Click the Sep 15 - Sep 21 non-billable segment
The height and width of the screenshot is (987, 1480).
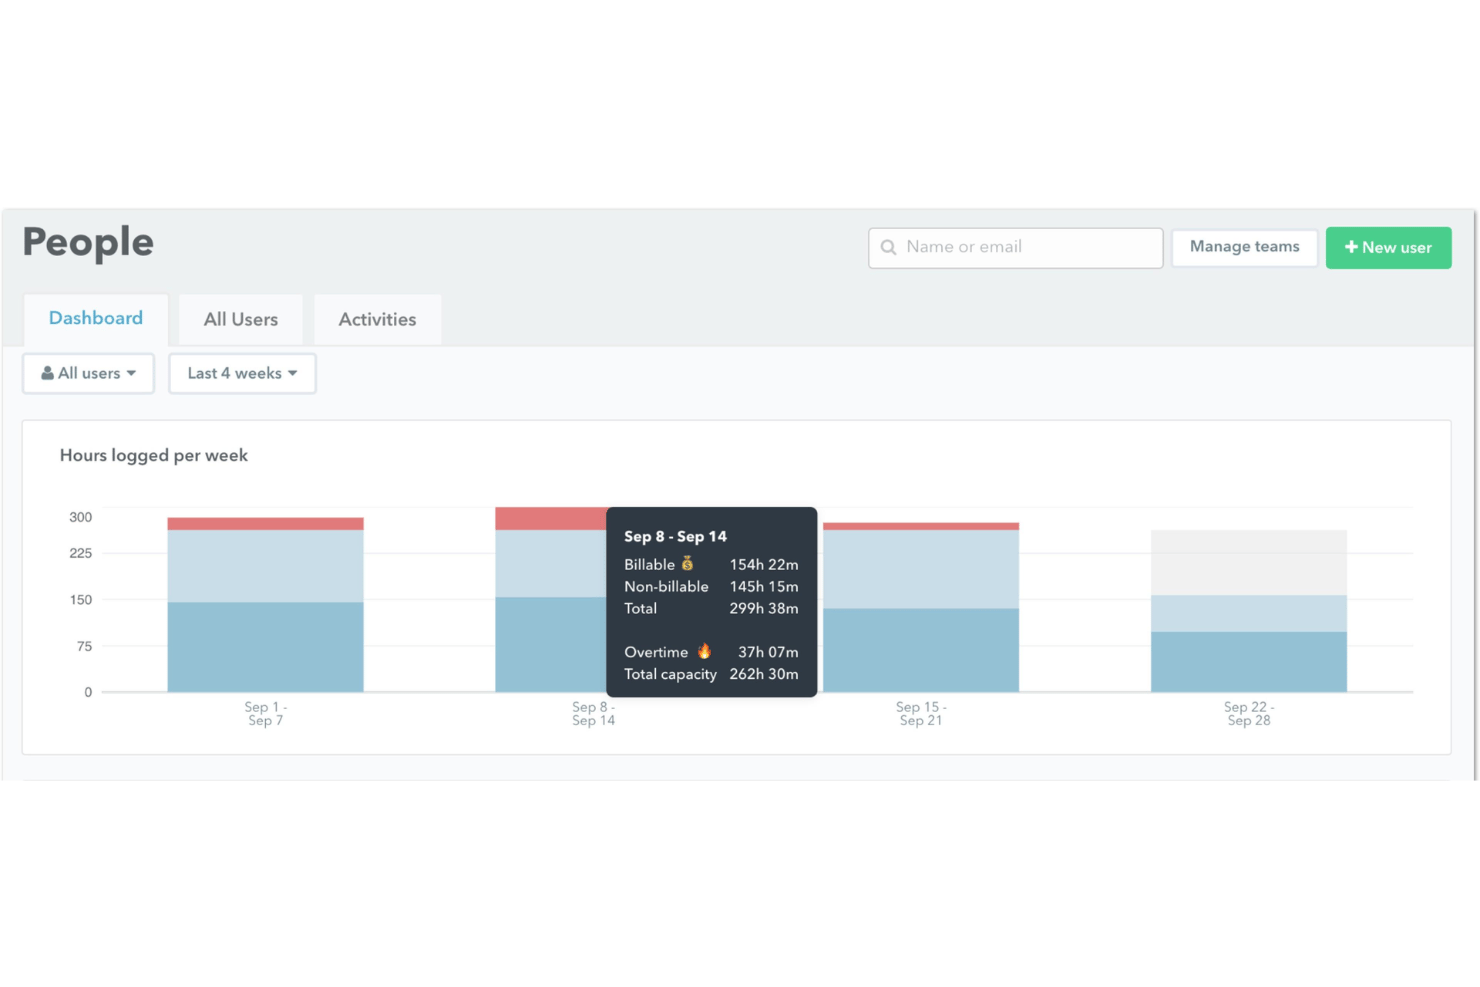(x=921, y=569)
